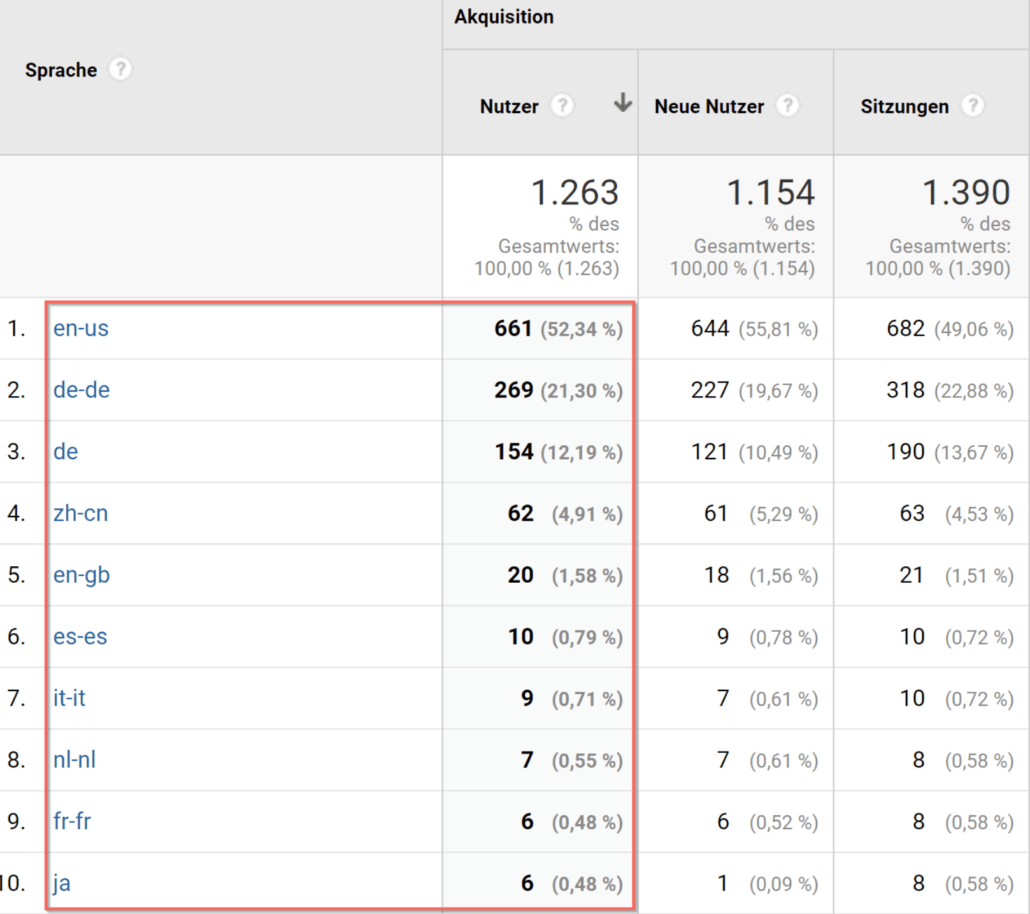Screen dimensions: 1030x914
Task: Click the 227 new users value for de-de
Action: 709,390
